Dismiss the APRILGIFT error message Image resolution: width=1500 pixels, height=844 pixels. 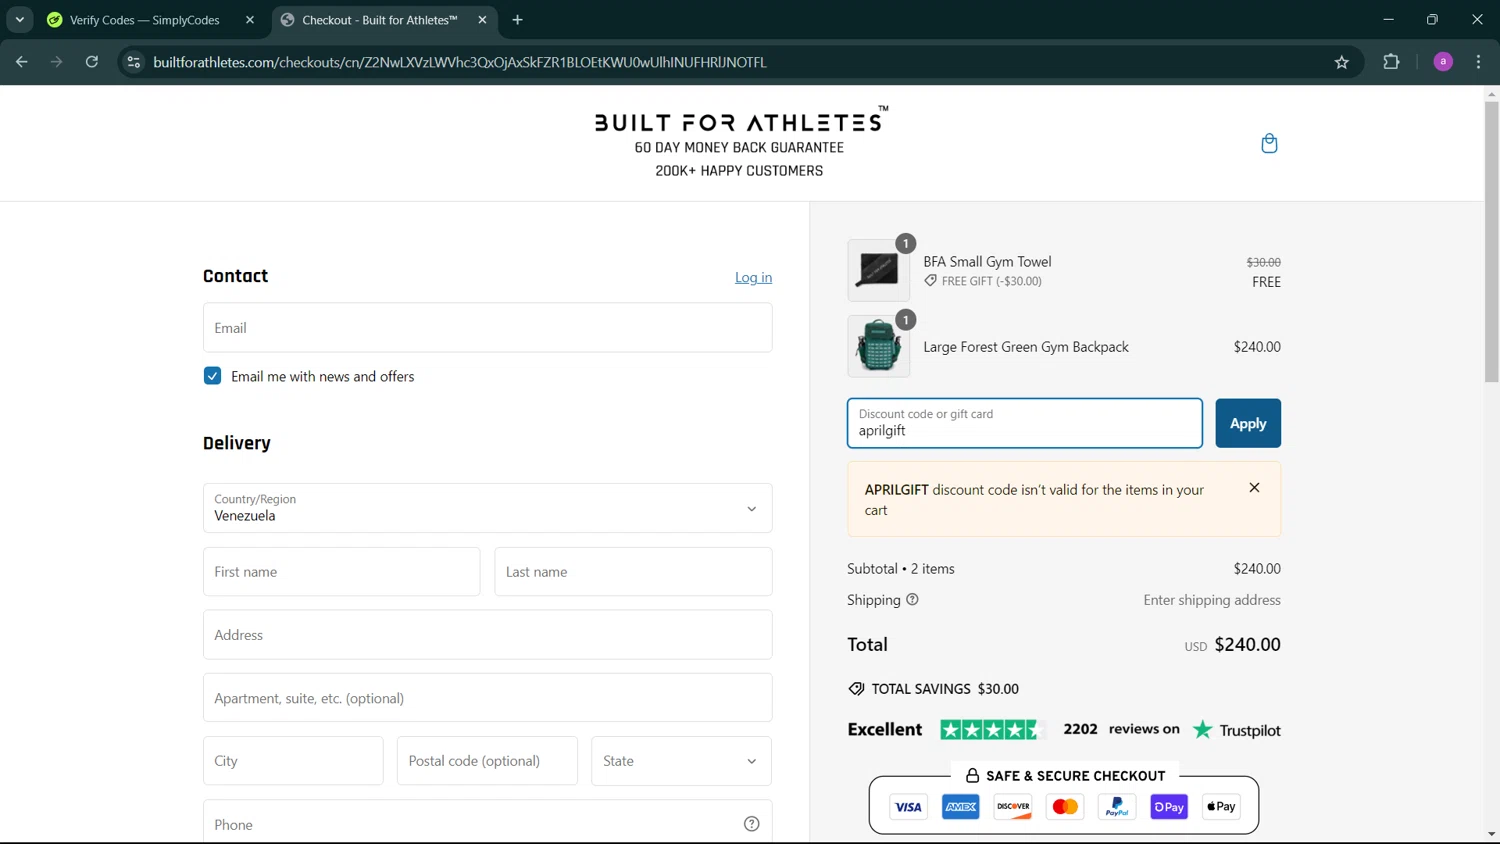[x=1254, y=488]
